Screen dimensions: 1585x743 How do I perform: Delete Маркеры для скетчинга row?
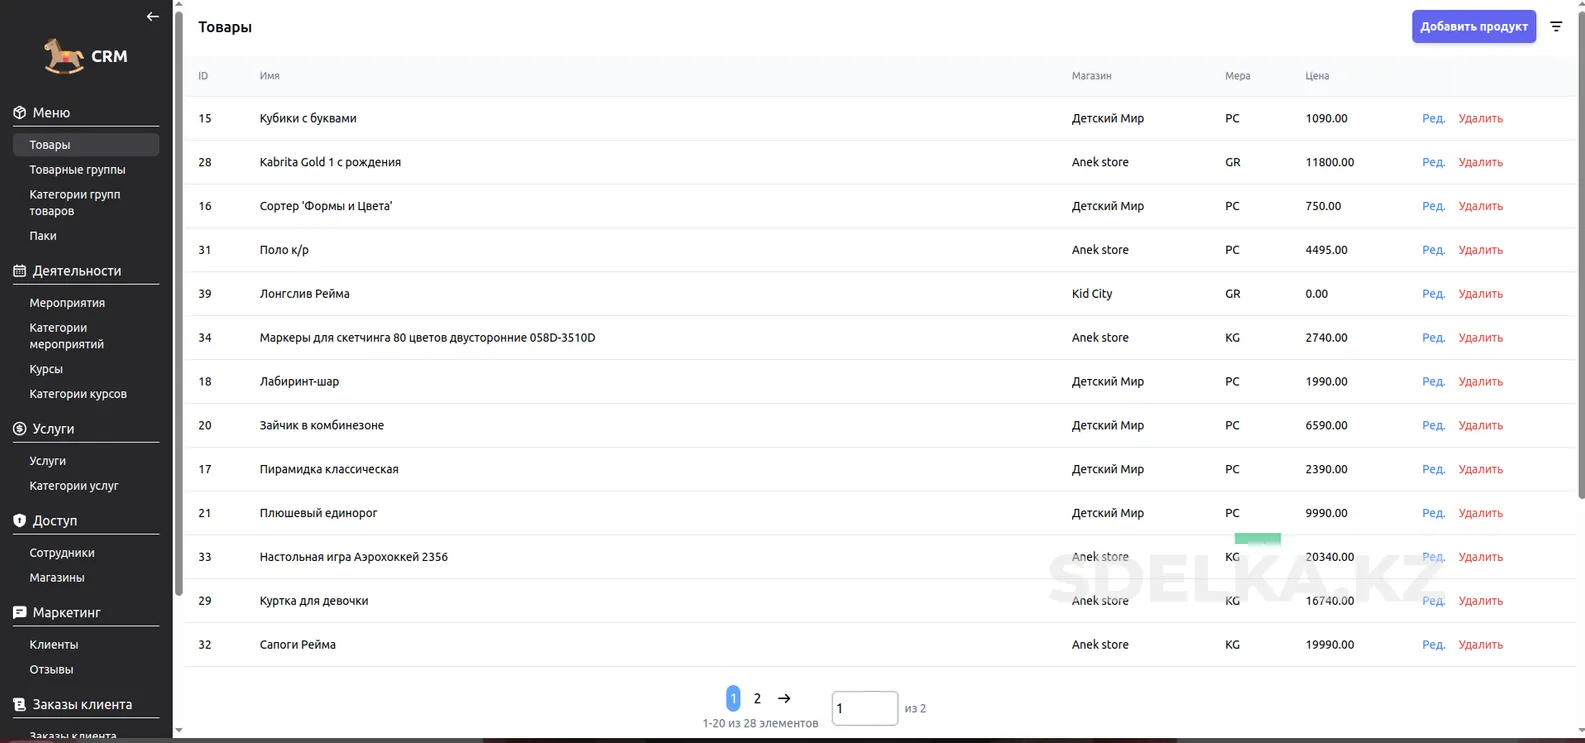[1480, 338]
